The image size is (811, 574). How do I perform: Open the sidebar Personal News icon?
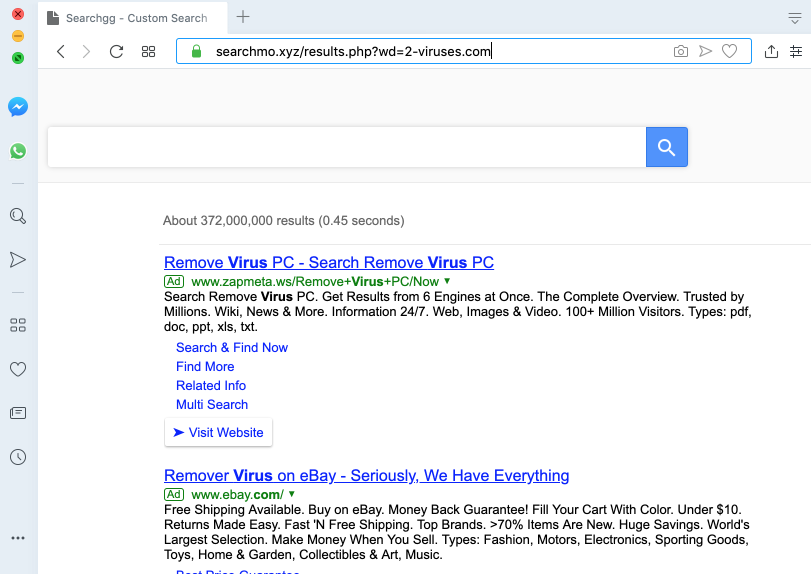18,413
